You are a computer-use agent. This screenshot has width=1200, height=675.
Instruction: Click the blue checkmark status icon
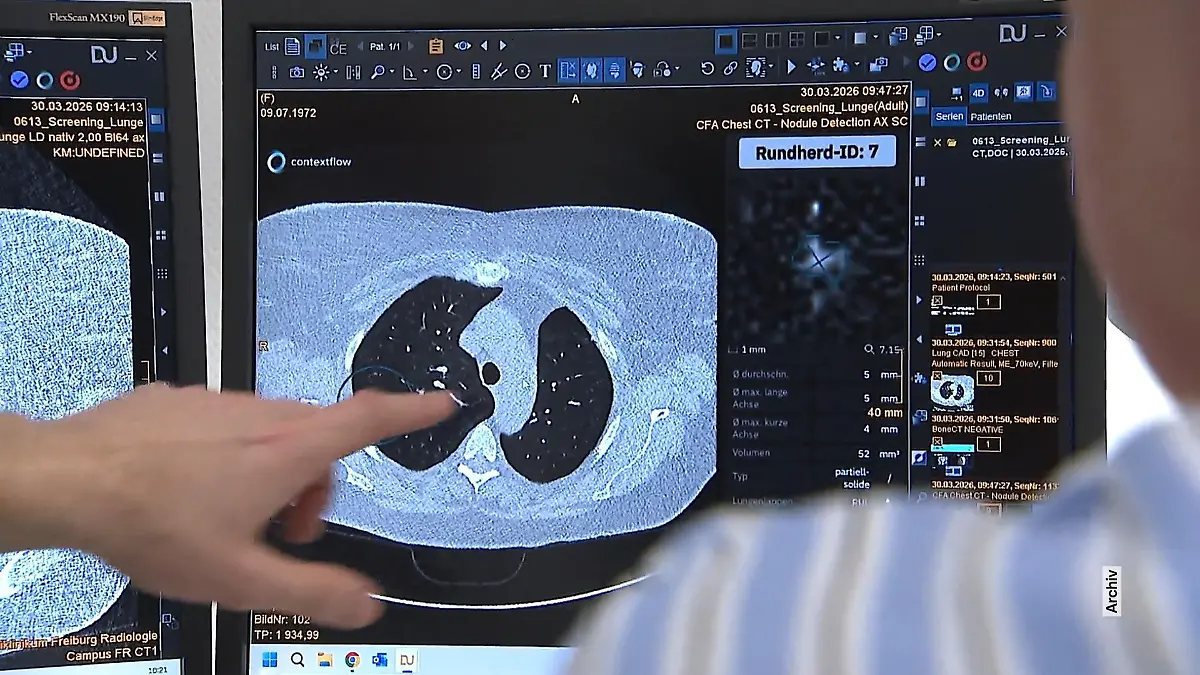tap(927, 62)
